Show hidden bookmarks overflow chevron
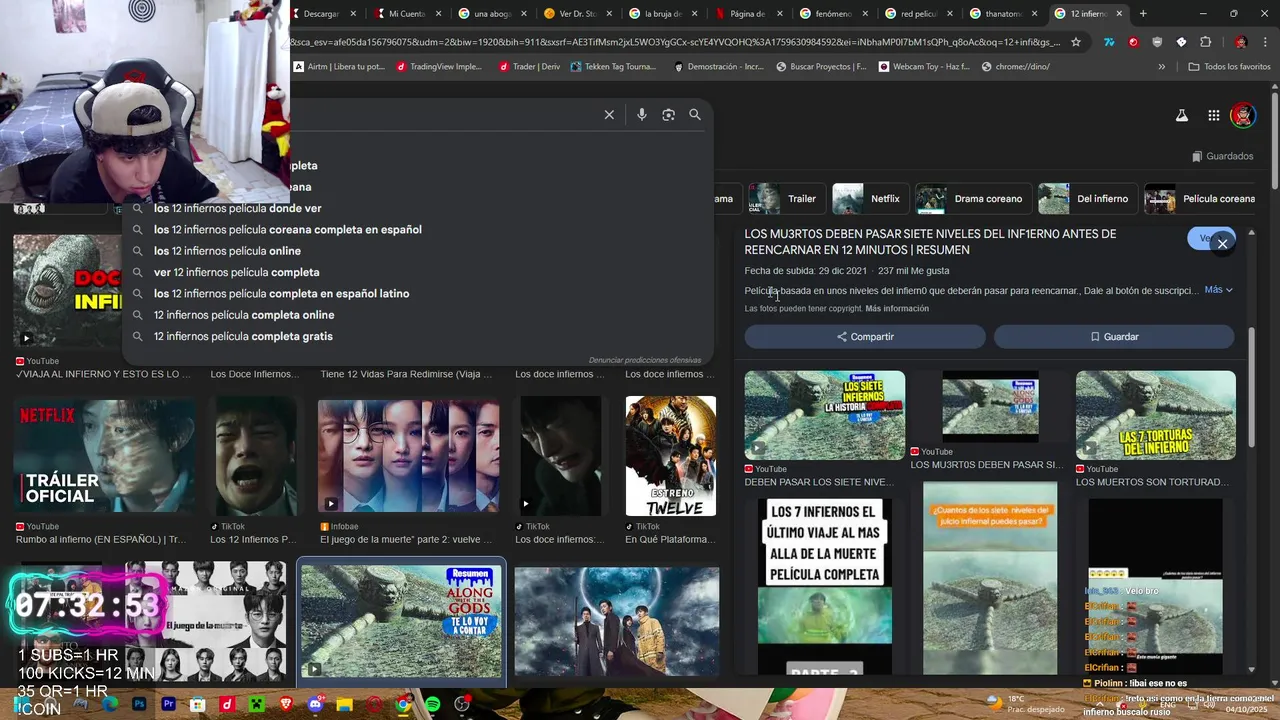The image size is (1280, 720). (x=1161, y=67)
